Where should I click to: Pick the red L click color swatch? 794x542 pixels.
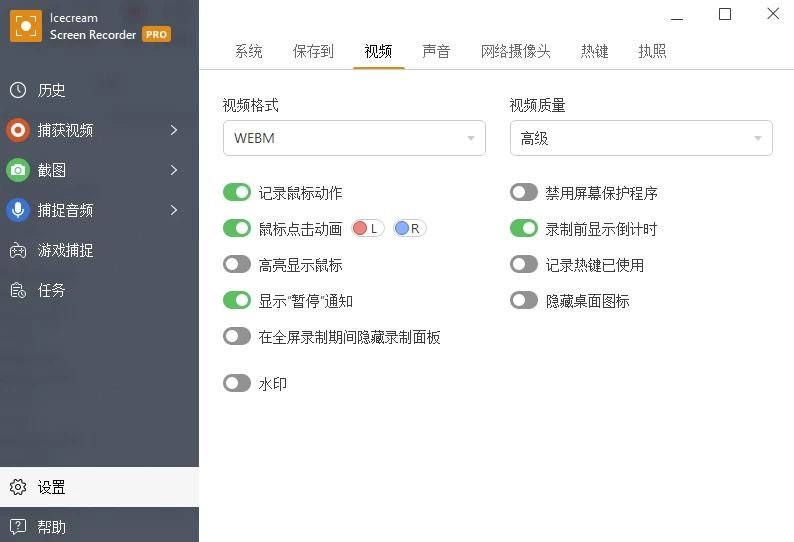click(361, 229)
